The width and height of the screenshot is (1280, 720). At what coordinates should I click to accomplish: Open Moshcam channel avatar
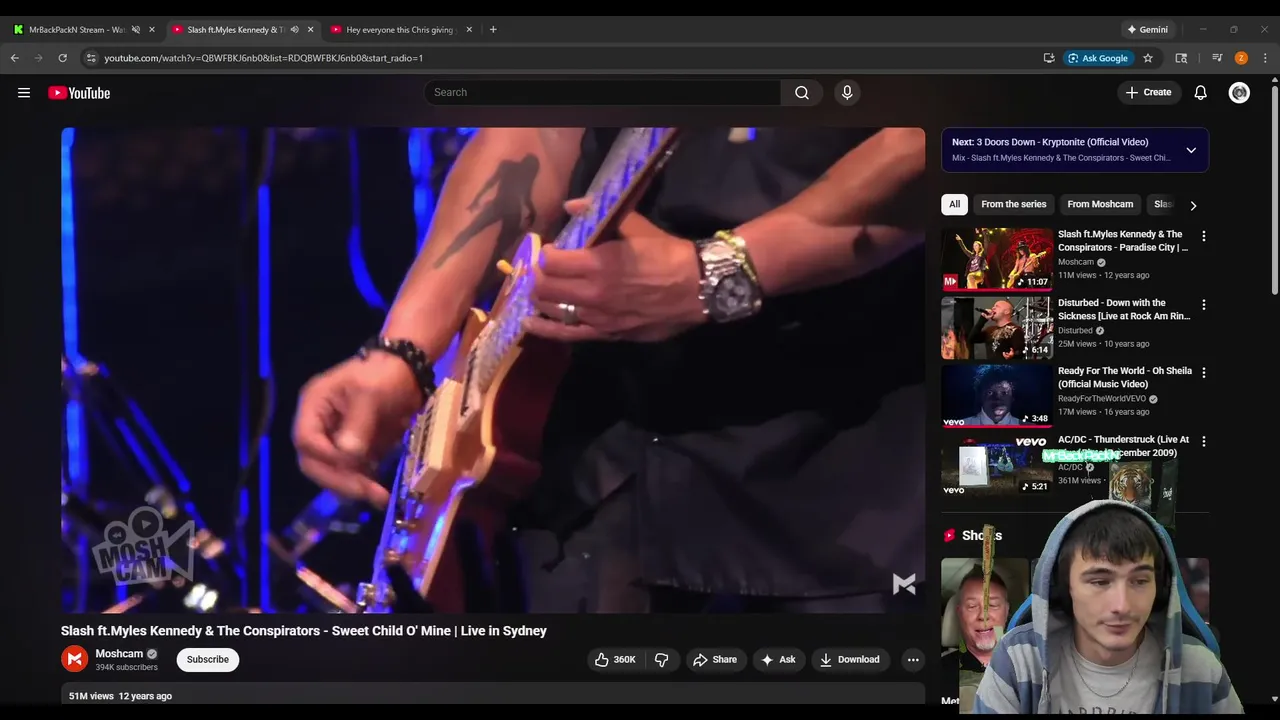tap(74, 659)
